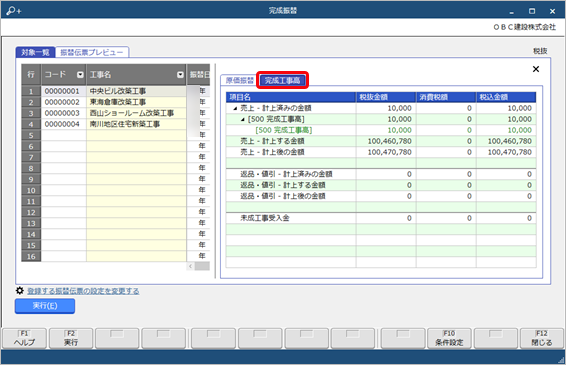Click code cell 00000001
The width and height of the screenshot is (566, 365).
(64, 91)
